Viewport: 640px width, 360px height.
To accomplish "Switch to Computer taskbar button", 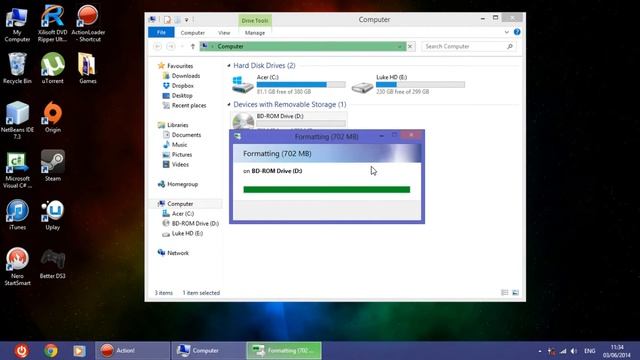I will tap(208, 351).
